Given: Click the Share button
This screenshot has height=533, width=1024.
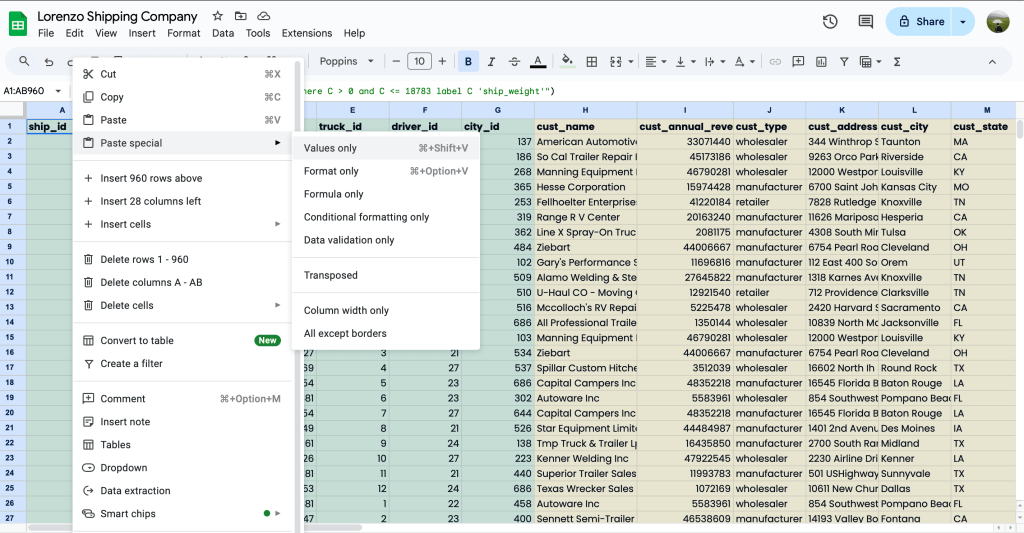Looking at the screenshot, I should [920, 21].
